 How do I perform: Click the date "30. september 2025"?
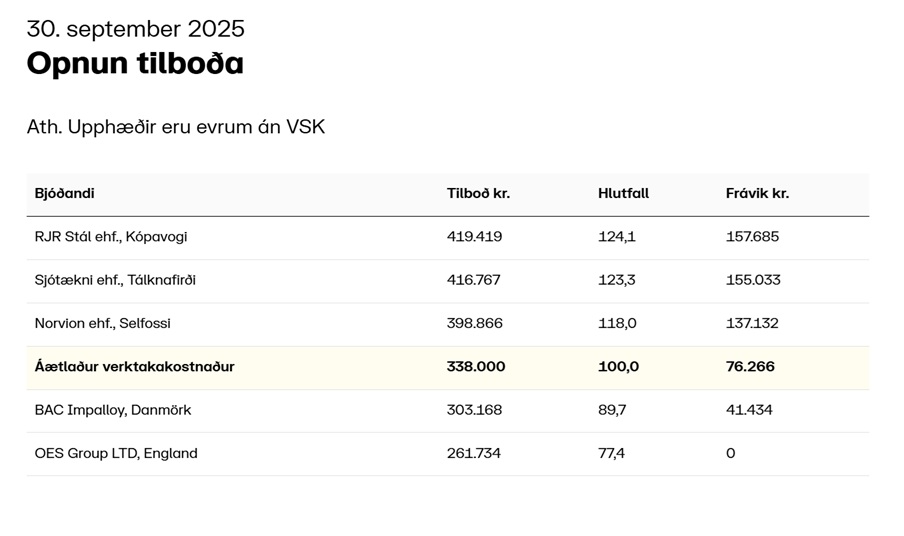135,29
